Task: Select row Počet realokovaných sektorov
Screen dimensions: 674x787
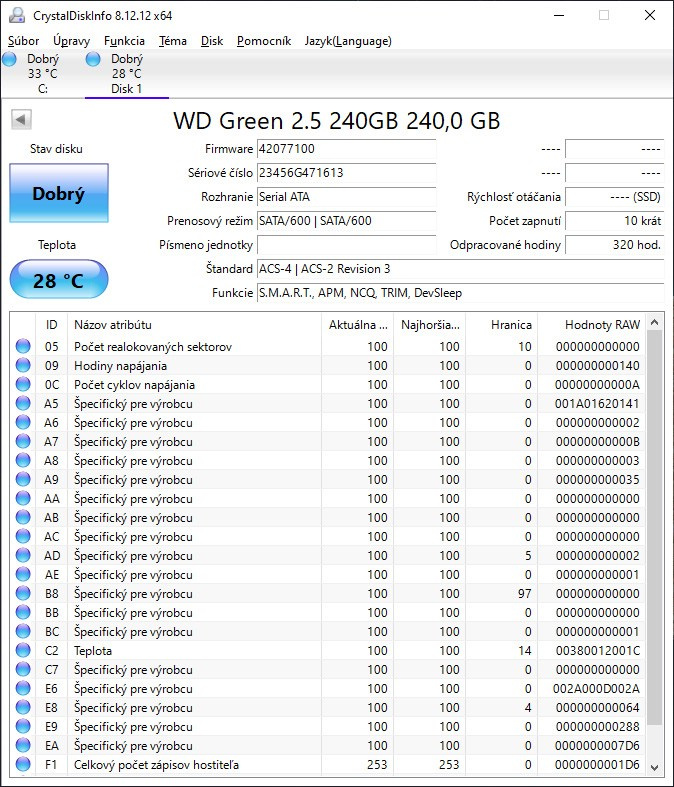Action: (x=328, y=346)
